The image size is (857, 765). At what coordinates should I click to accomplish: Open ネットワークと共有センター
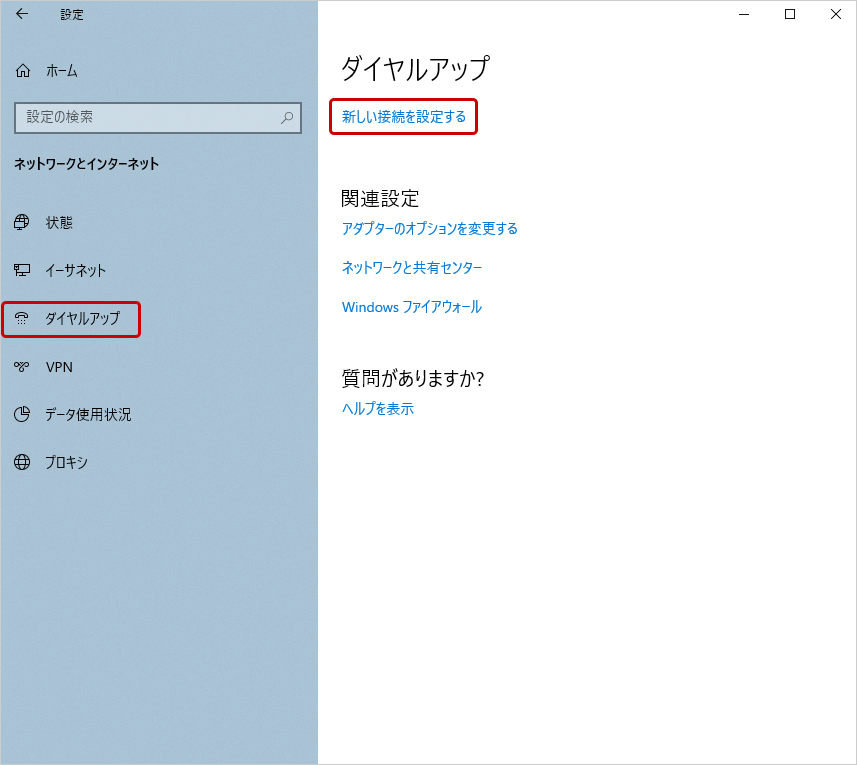click(411, 267)
